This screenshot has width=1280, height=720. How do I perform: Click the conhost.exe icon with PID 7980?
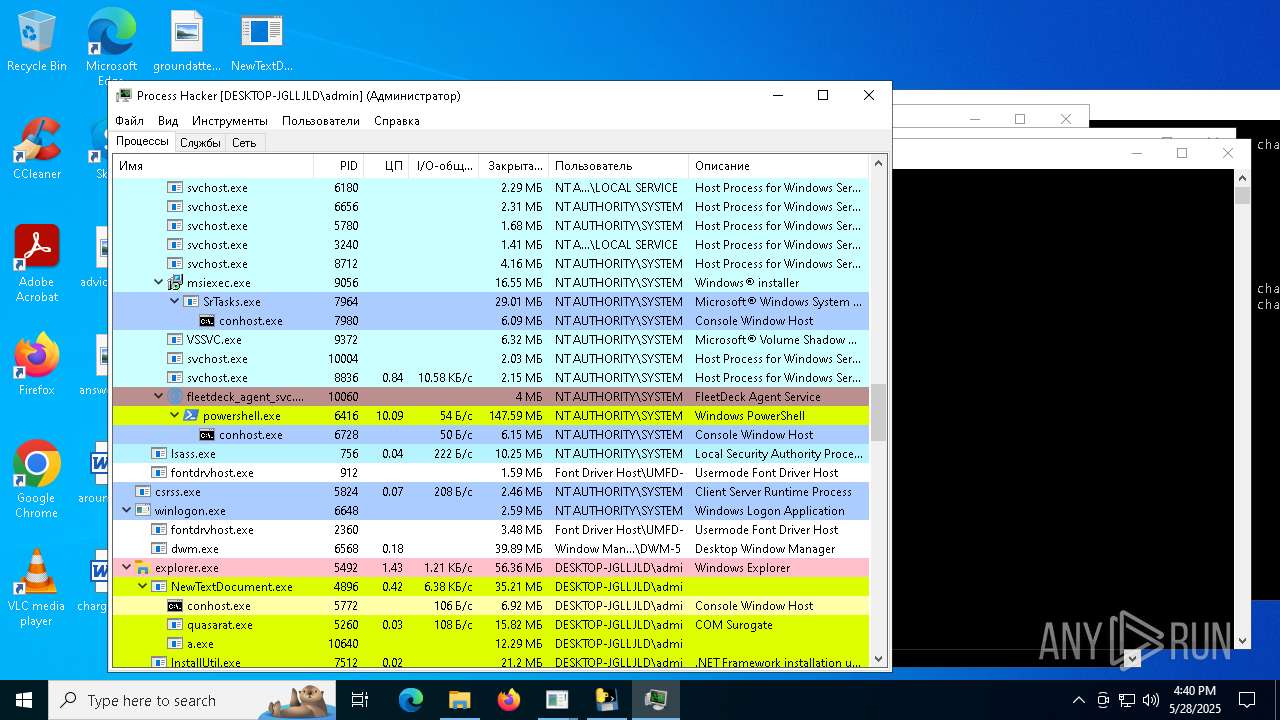coord(207,321)
